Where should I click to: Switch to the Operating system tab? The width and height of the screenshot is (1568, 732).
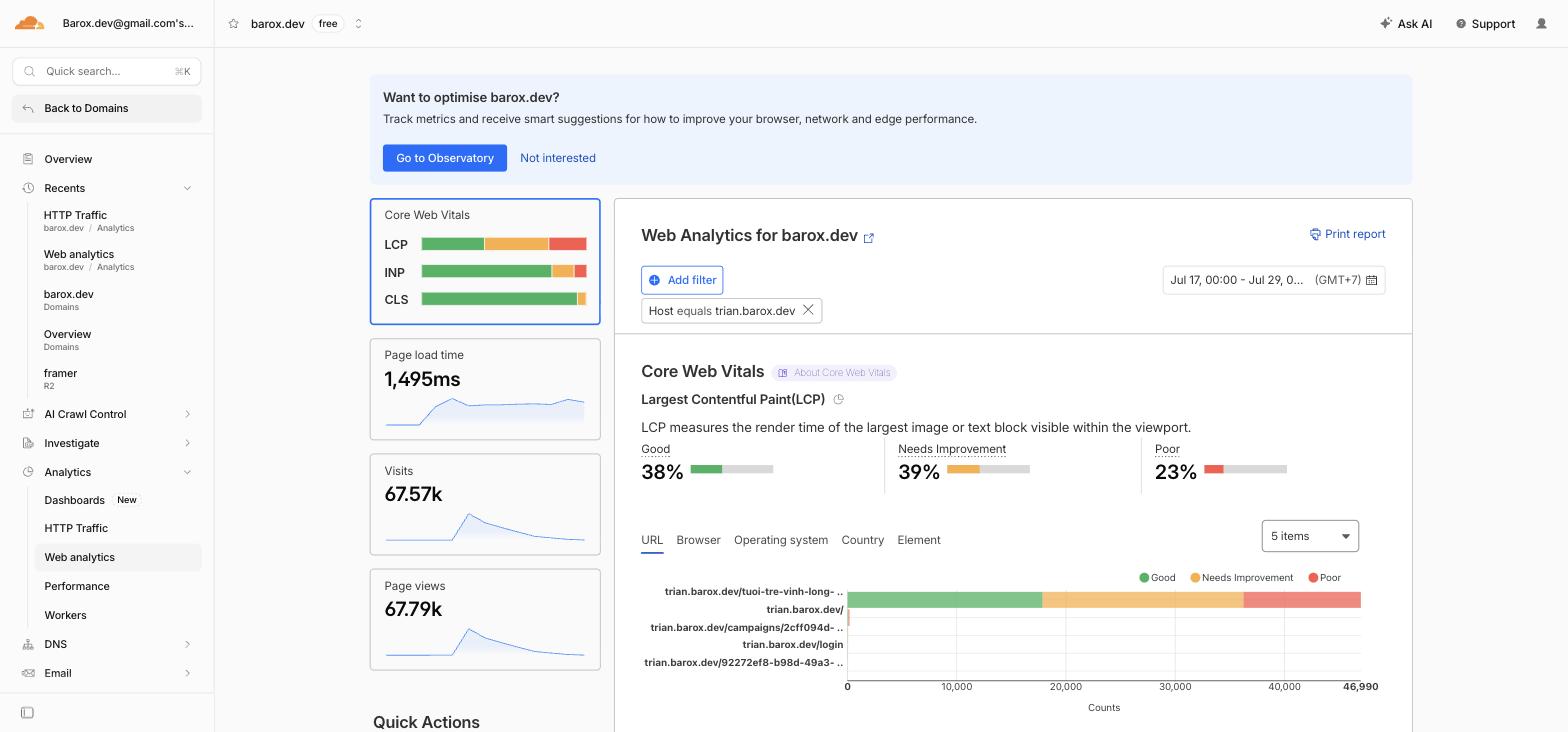(x=781, y=540)
